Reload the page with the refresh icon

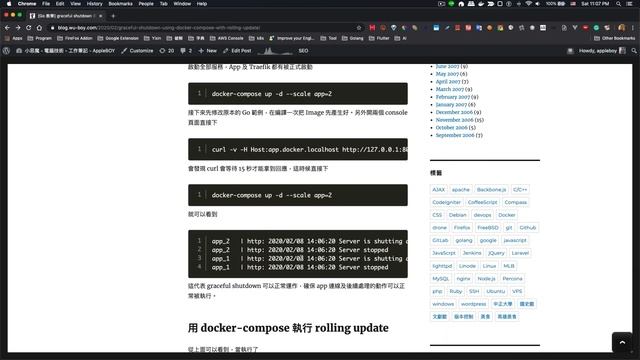pos(29,28)
